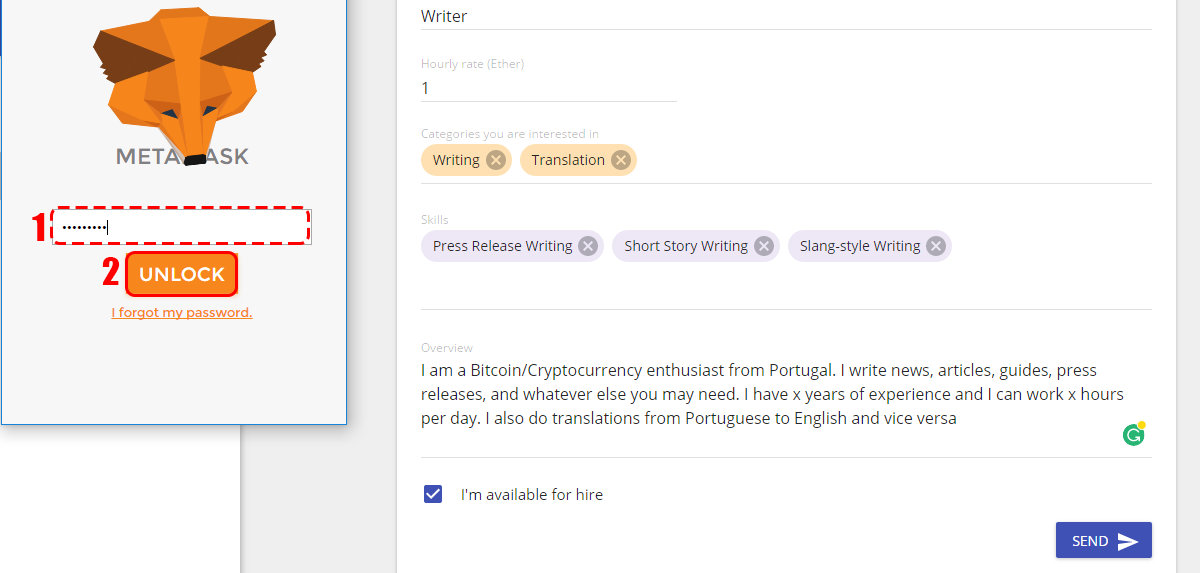Select the Press Release Writing chip label

[x=503, y=246]
